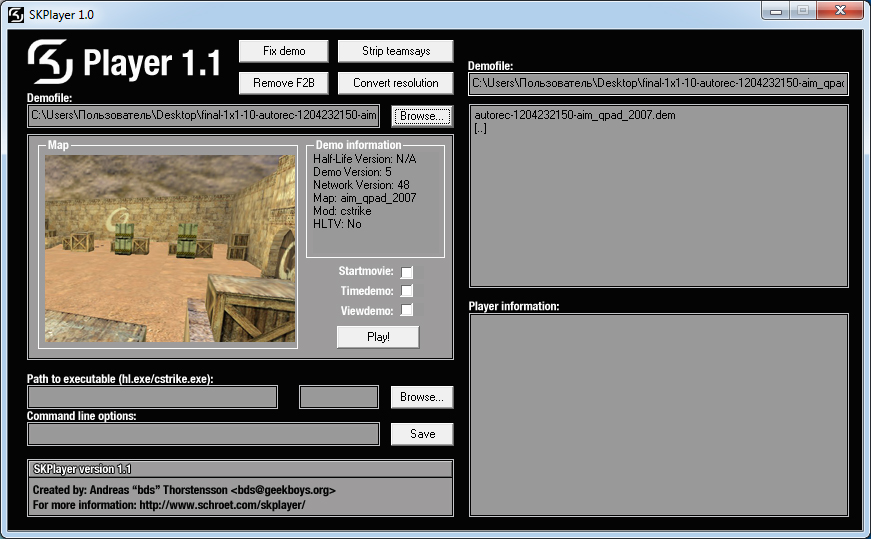Select the [..] parent directory entry

click(x=480, y=128)
